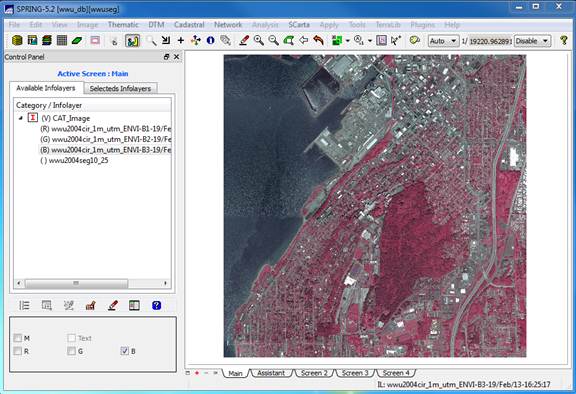Open the stacked infolayers icon
The height and width of the screenshot is (394, 576).
click(47, 40)
